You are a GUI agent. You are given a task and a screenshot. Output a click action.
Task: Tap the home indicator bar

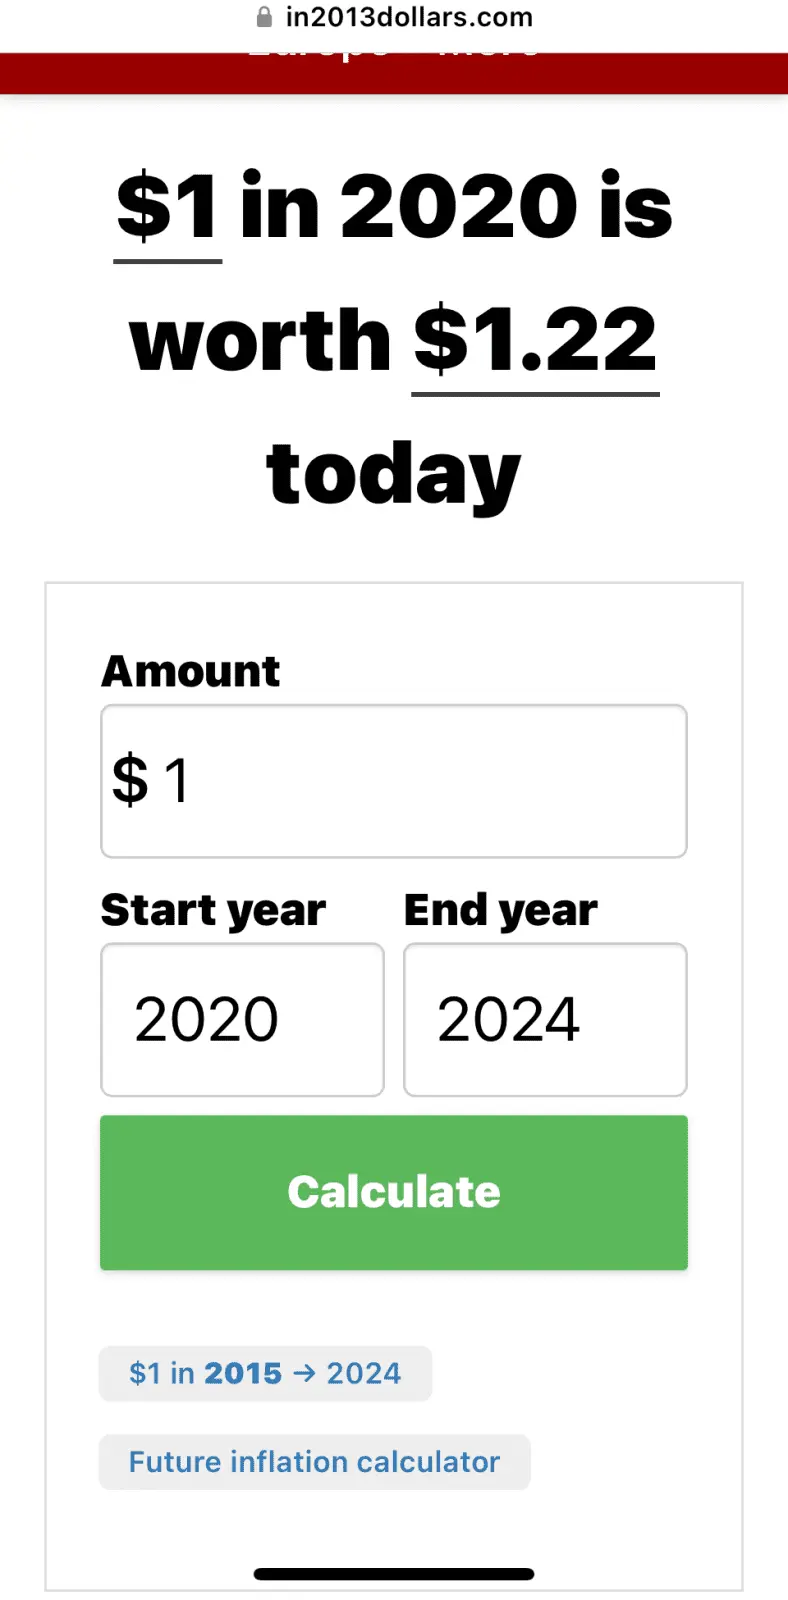pyautogui.click(x=394, y=1574)
